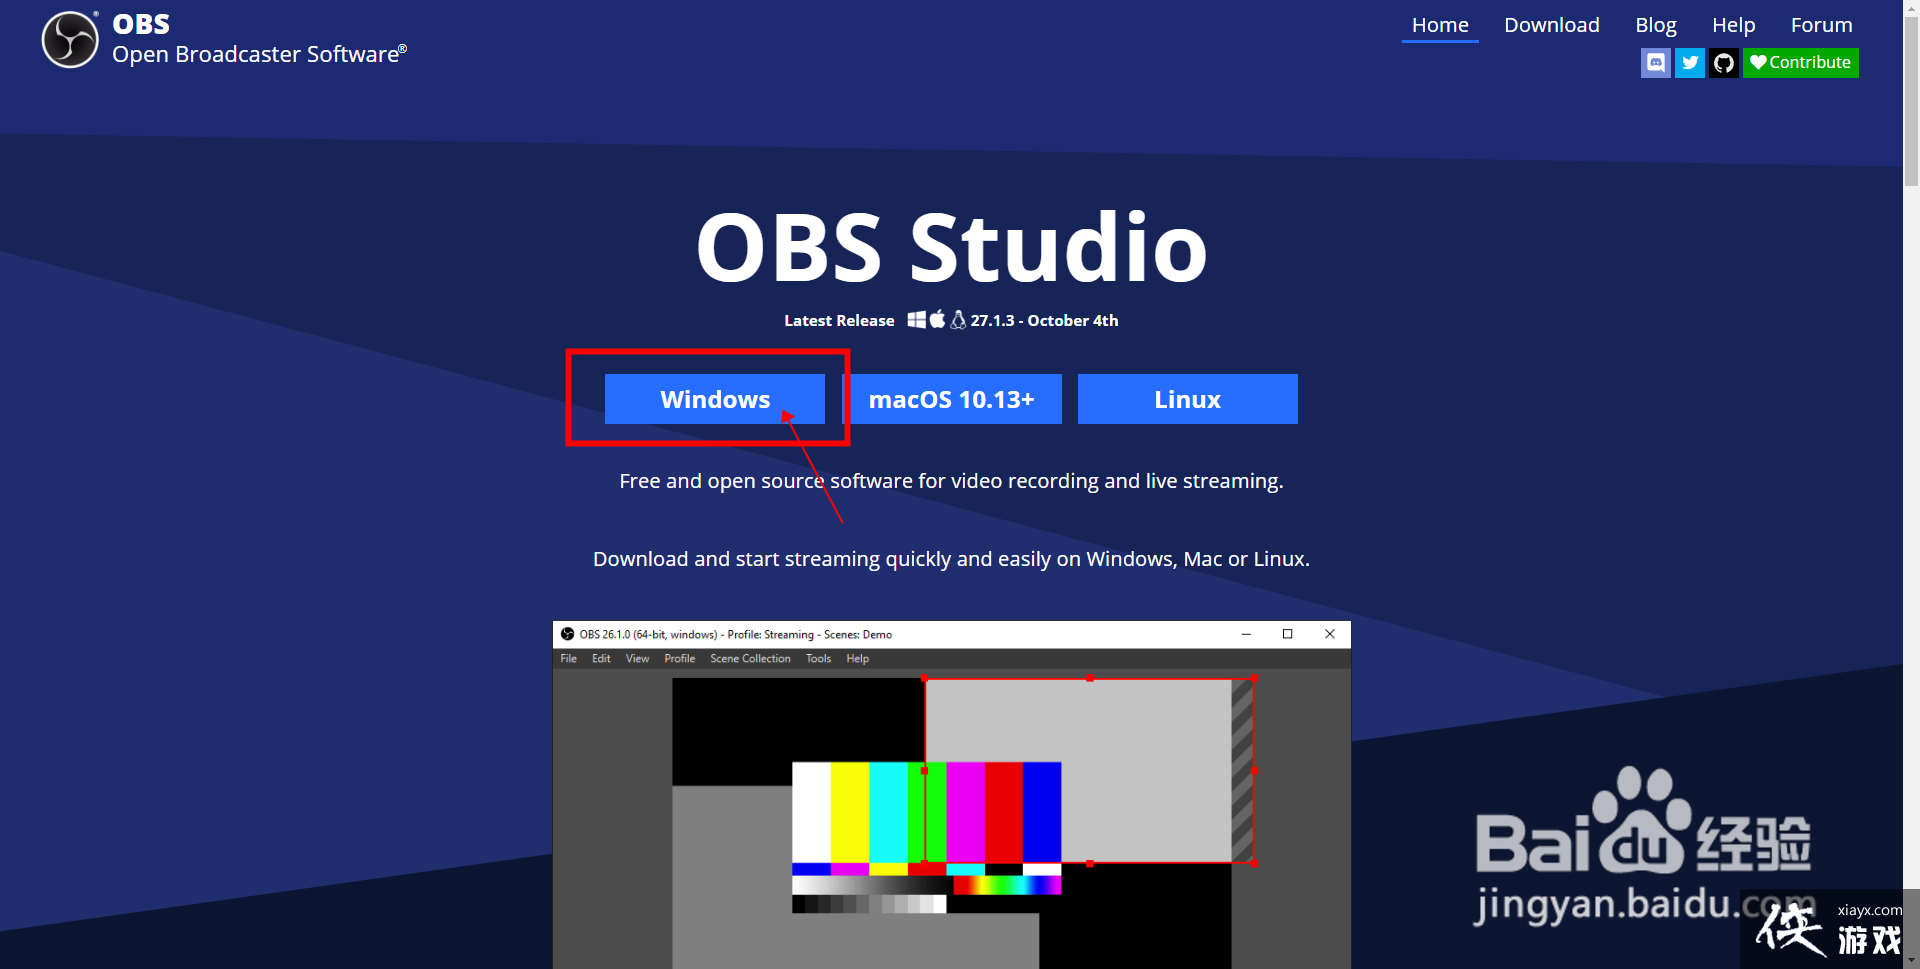This screenshot has height=969, width=1920.
Task: Open the GitHub icon link
Action: (x=1724, y=63)
